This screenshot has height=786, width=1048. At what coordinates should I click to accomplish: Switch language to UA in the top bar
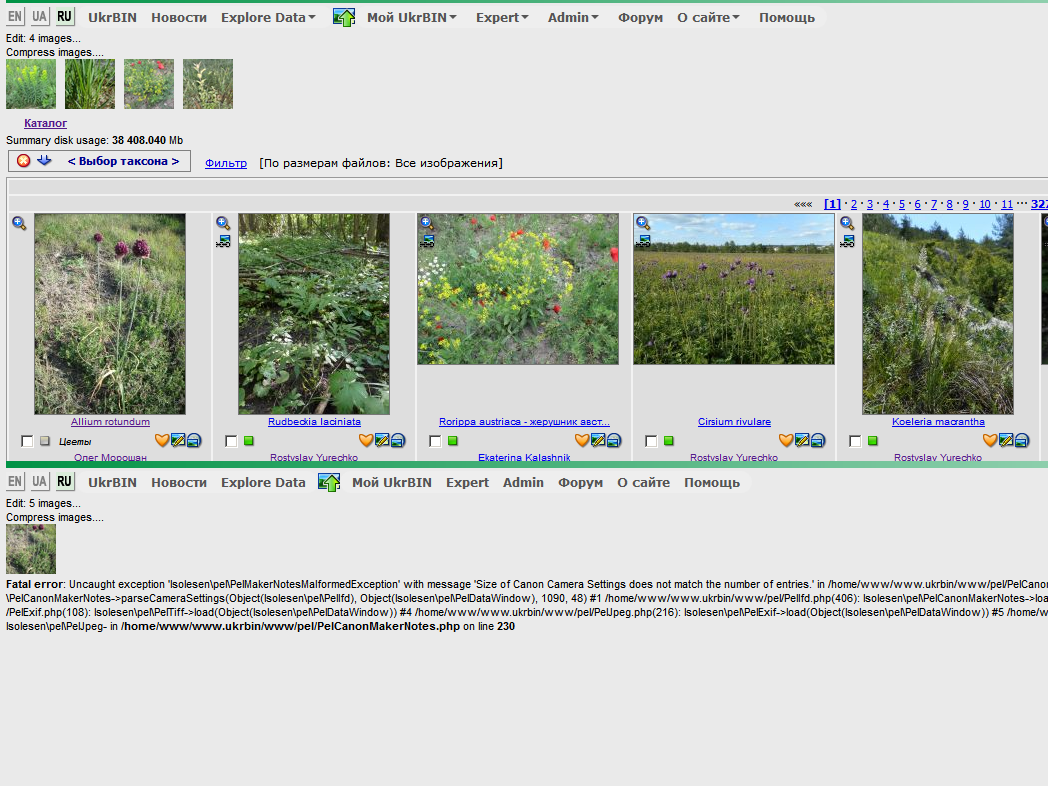[x=39, y=17]
